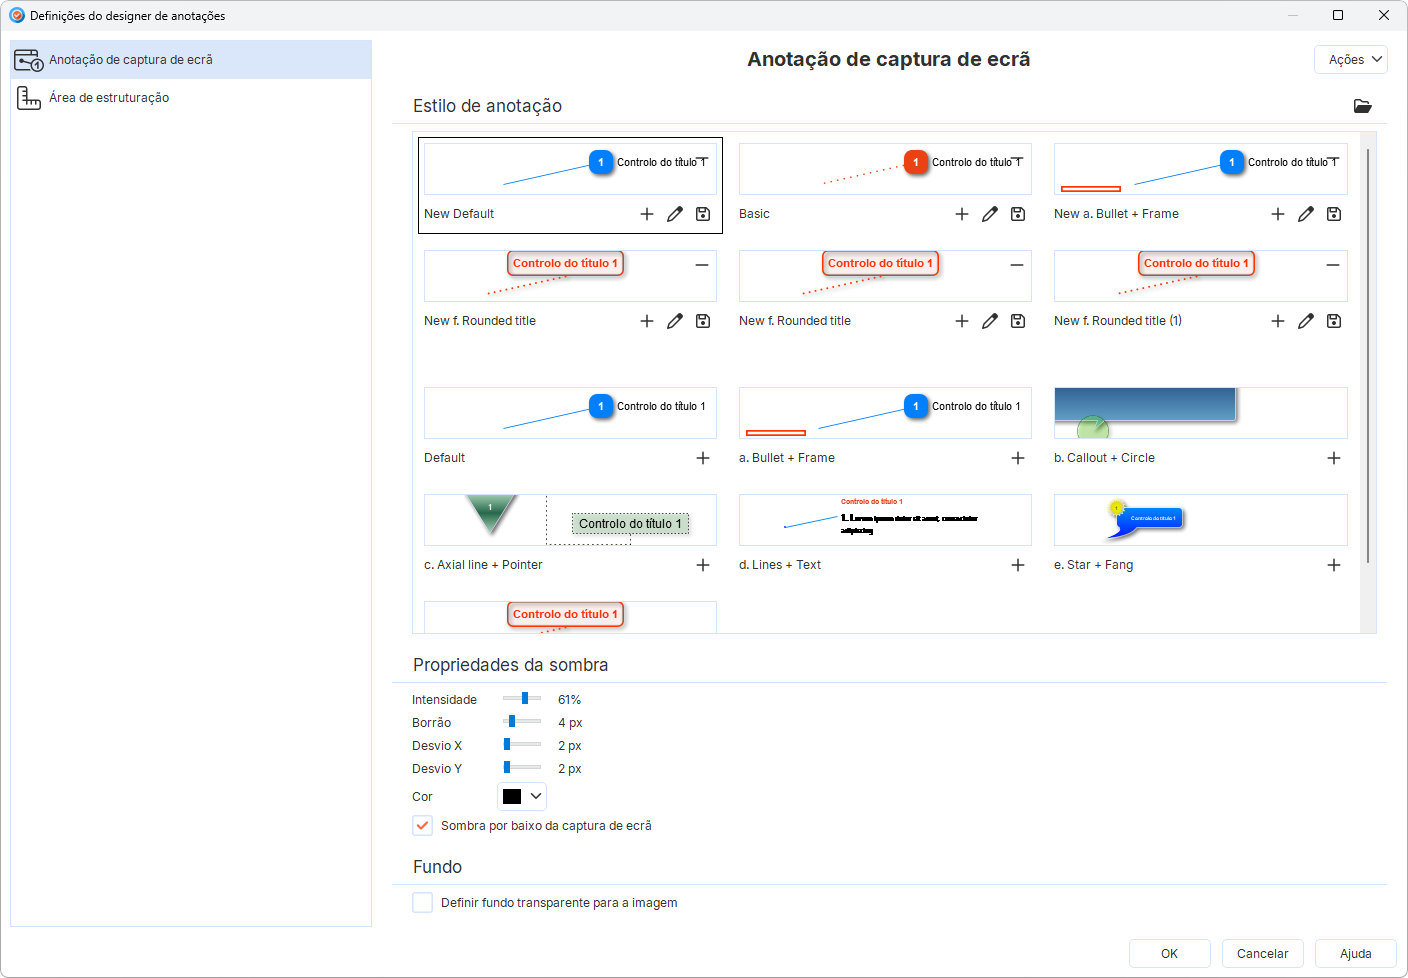Save the first New f. Rounded title style
1408x978 pixels.
point(703,321)
